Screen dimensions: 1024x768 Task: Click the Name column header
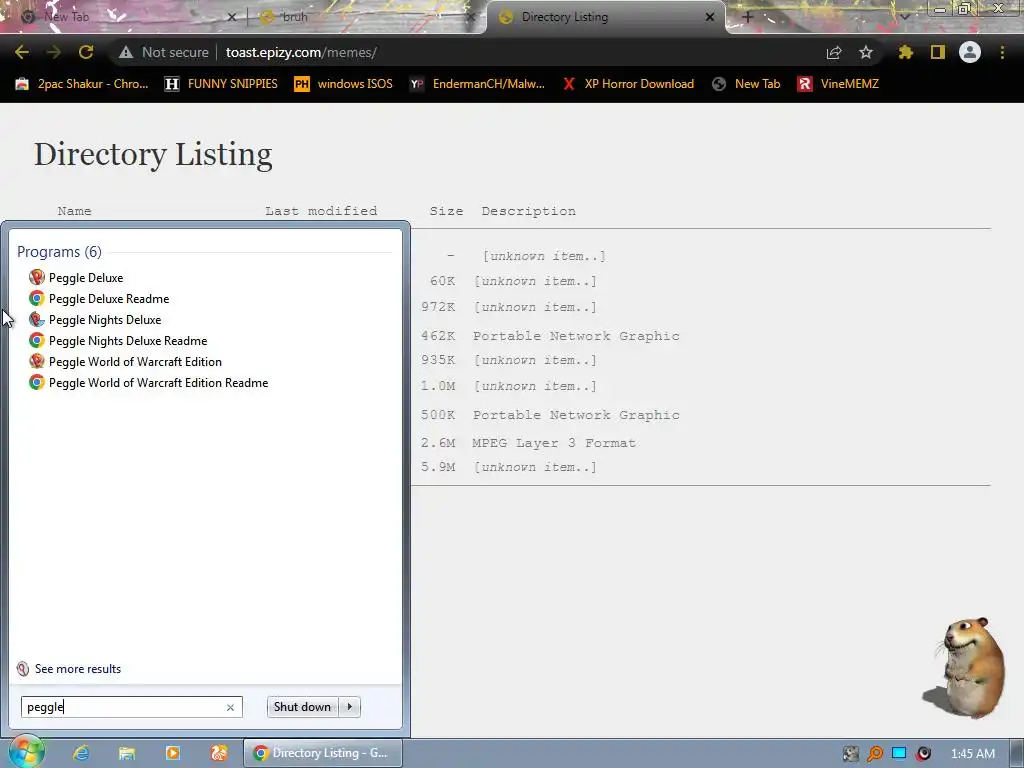point(74,211)
